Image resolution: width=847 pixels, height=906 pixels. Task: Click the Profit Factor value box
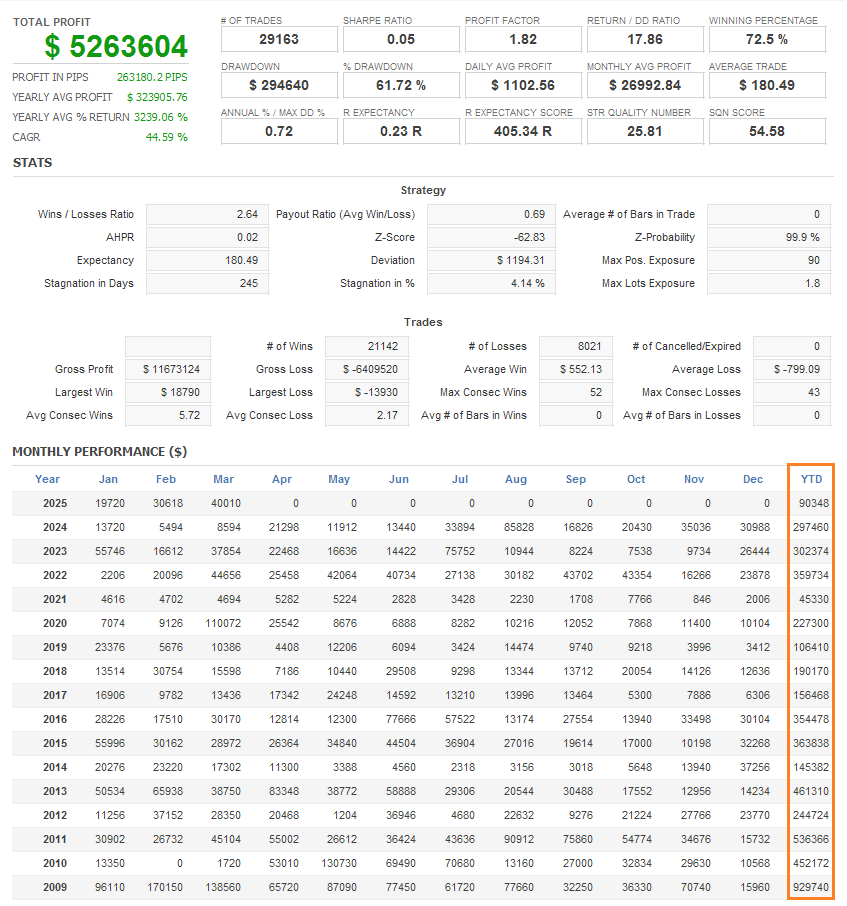[523, 39]
